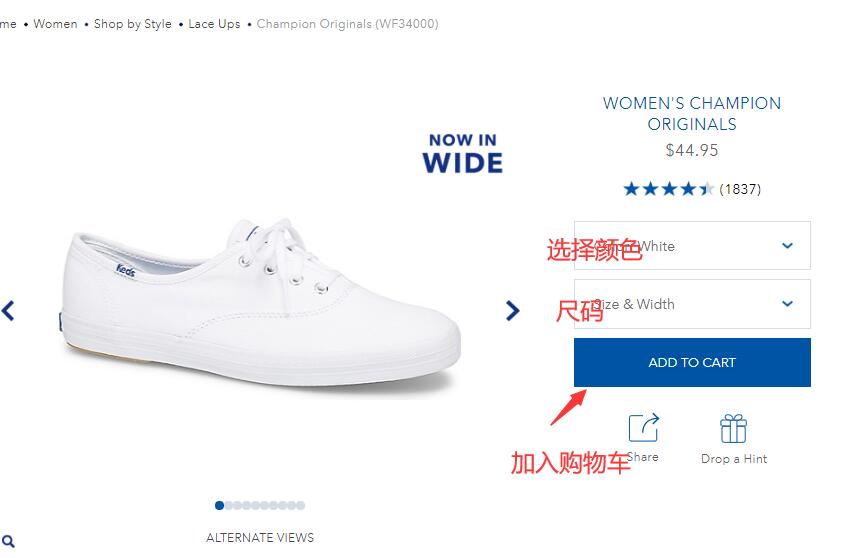Viewport: 845px width, 558px height.
Task: Select the first image carousel dot
Action: tap(219, 506)
